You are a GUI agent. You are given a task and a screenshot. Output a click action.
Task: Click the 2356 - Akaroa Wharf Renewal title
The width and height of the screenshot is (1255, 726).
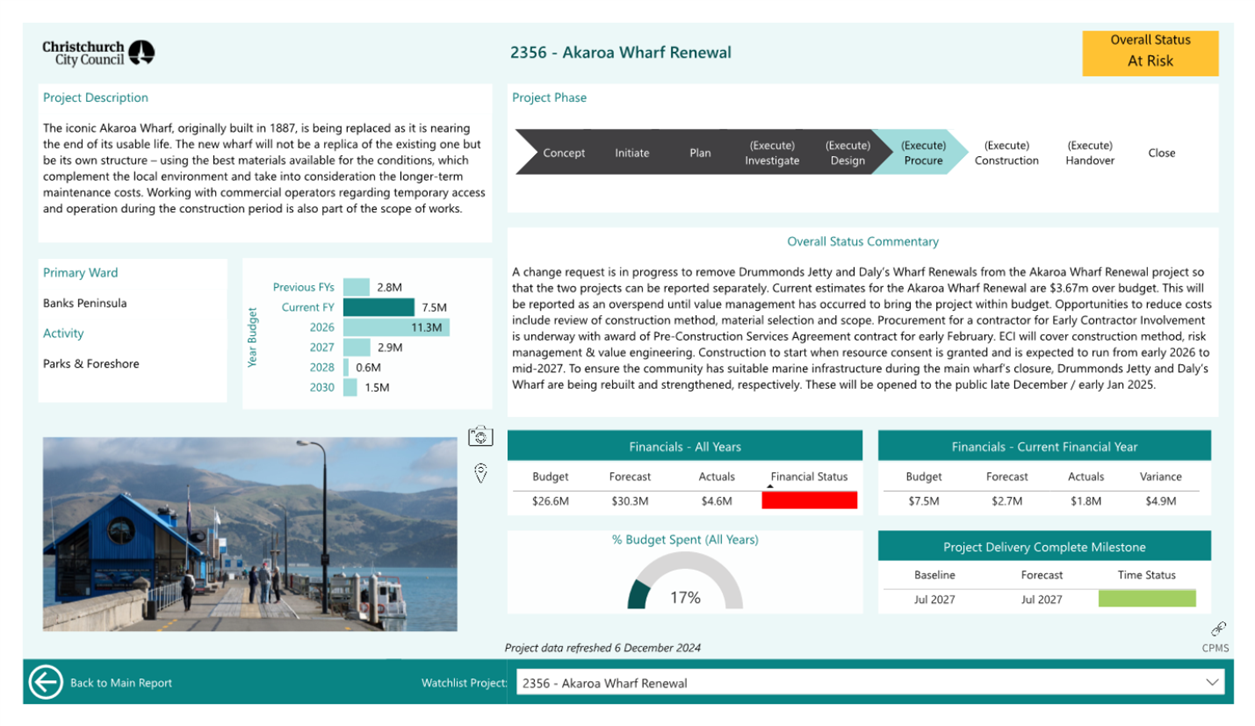pyautogui.click(x=620, y=52)
